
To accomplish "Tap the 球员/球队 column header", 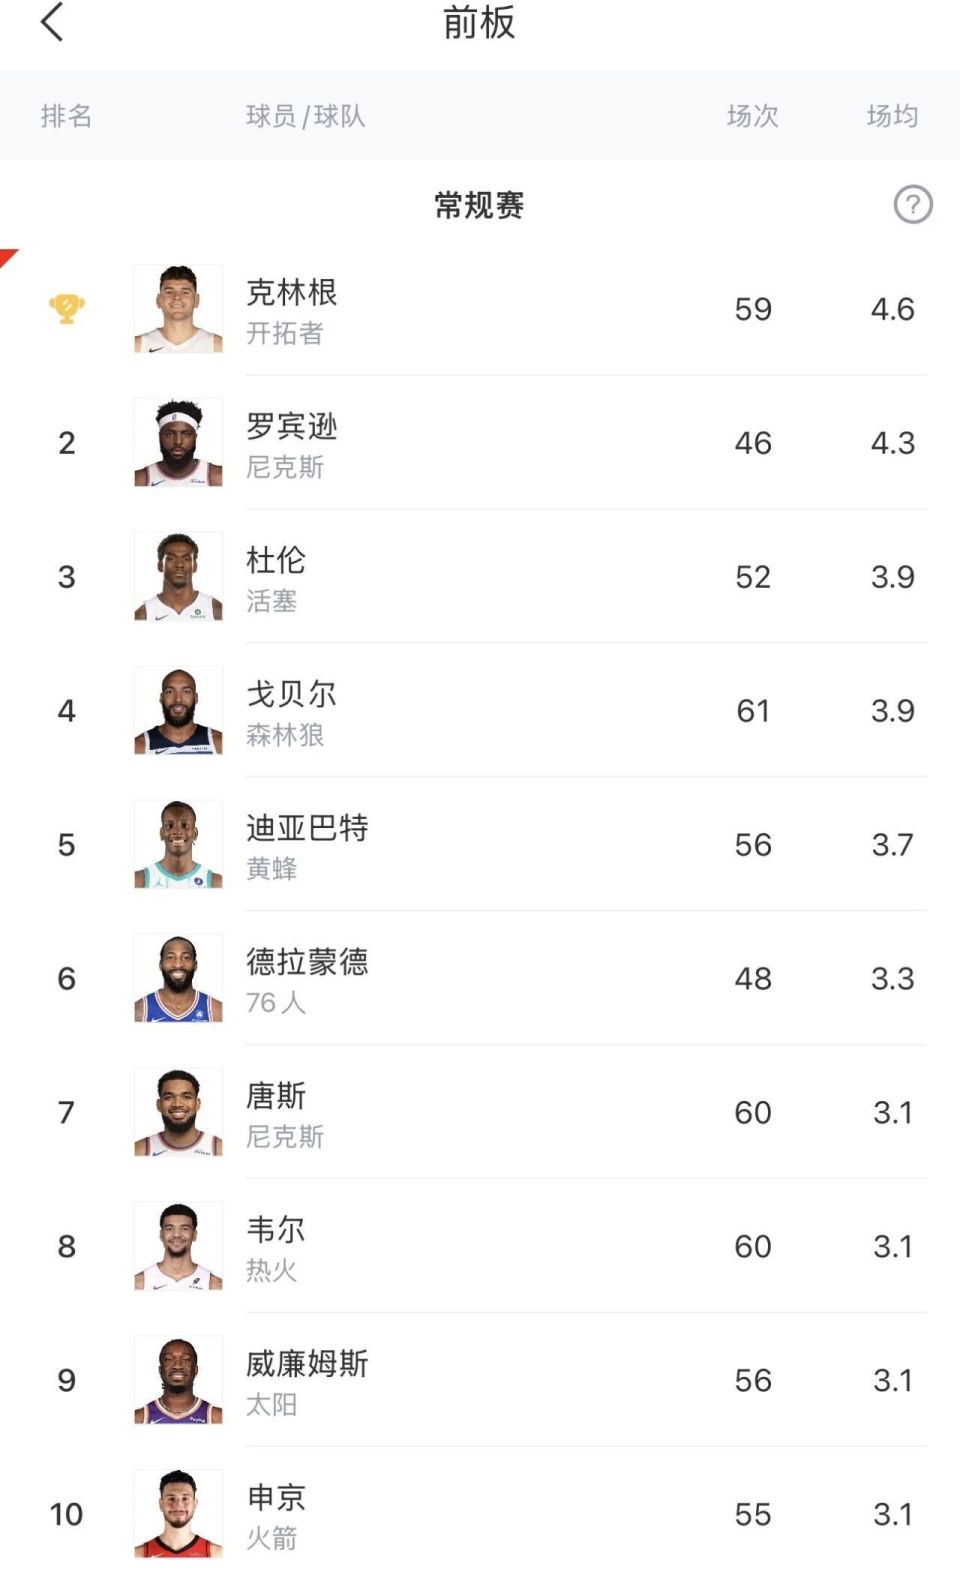I will [305, 116].
